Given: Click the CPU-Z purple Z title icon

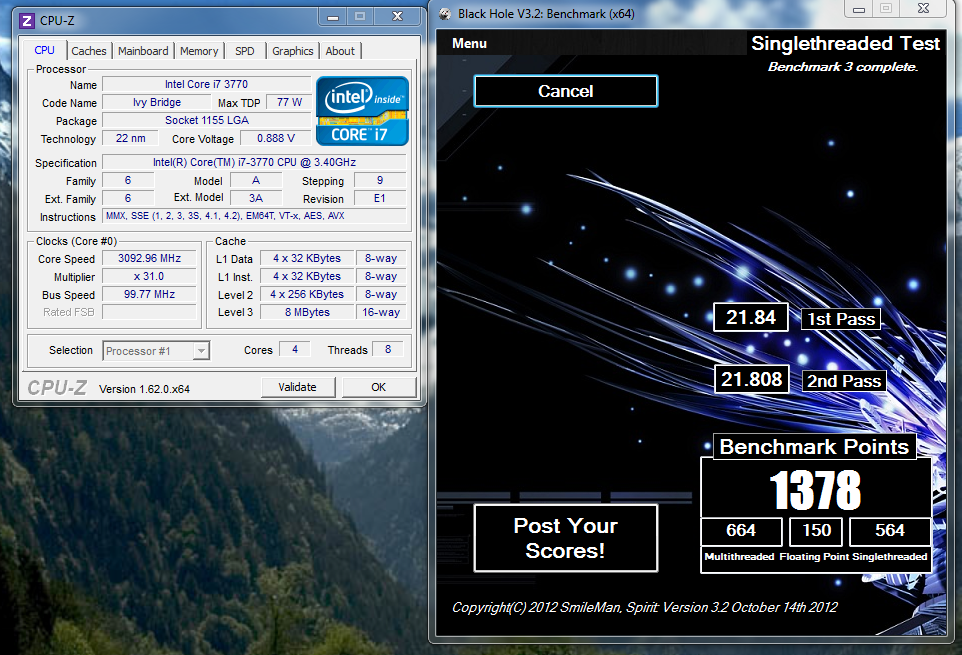Looking at the screenshot, I should pyautogui.click(x=26, y=21).
